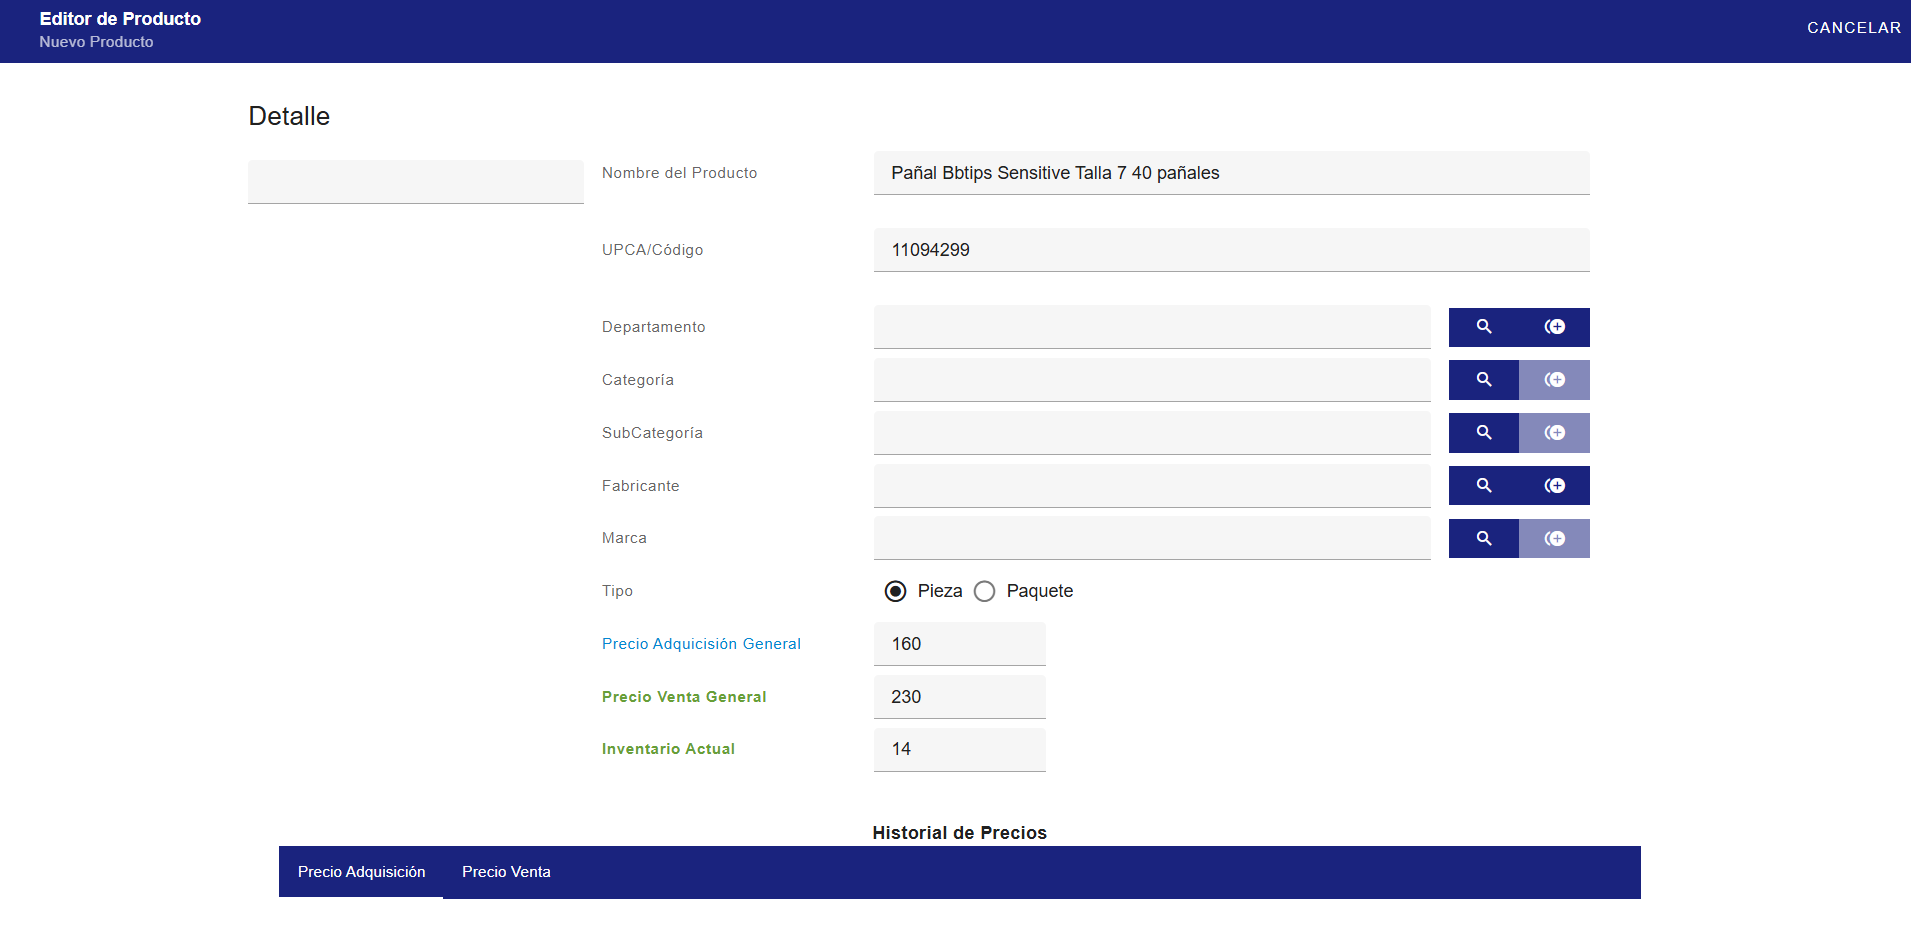Click the search icon for Categoría

1484,380
